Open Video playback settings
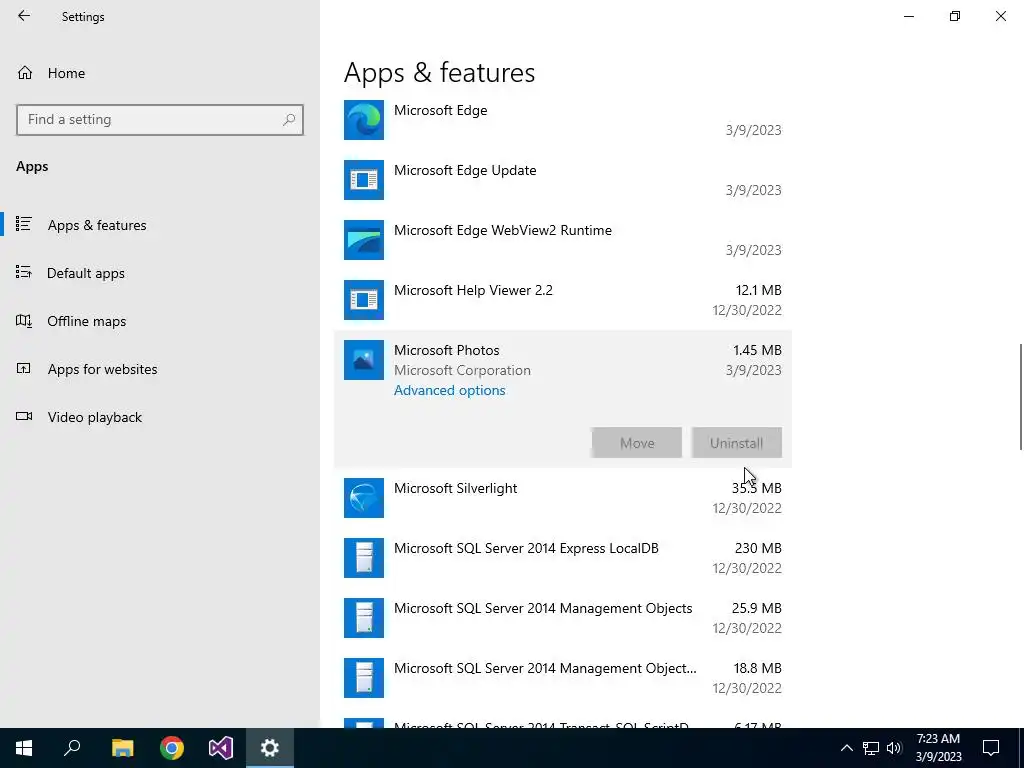This screenshot has width=1024, height=768. pyautogui.click(x=95, y=417)
